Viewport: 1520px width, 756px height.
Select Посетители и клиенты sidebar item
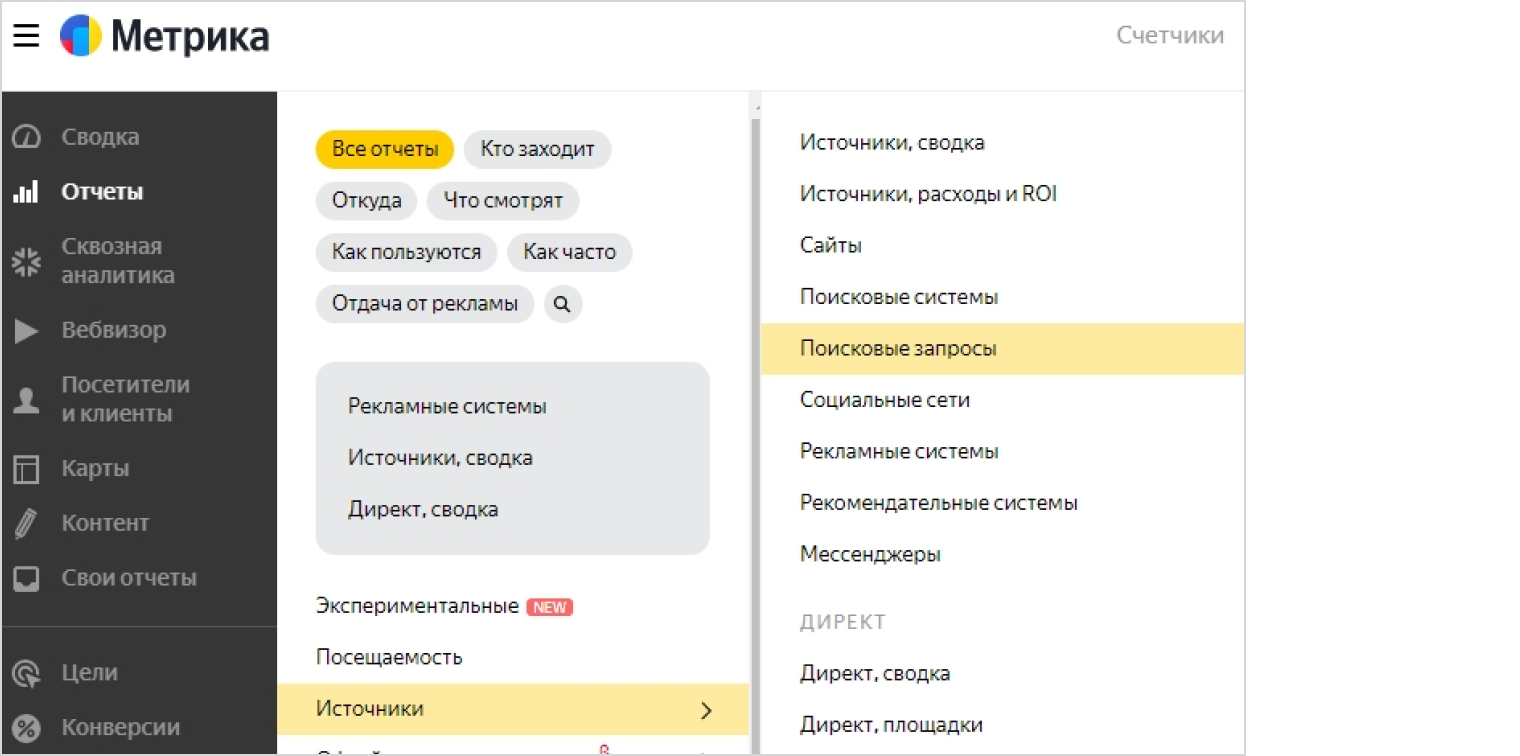point(125,399)
